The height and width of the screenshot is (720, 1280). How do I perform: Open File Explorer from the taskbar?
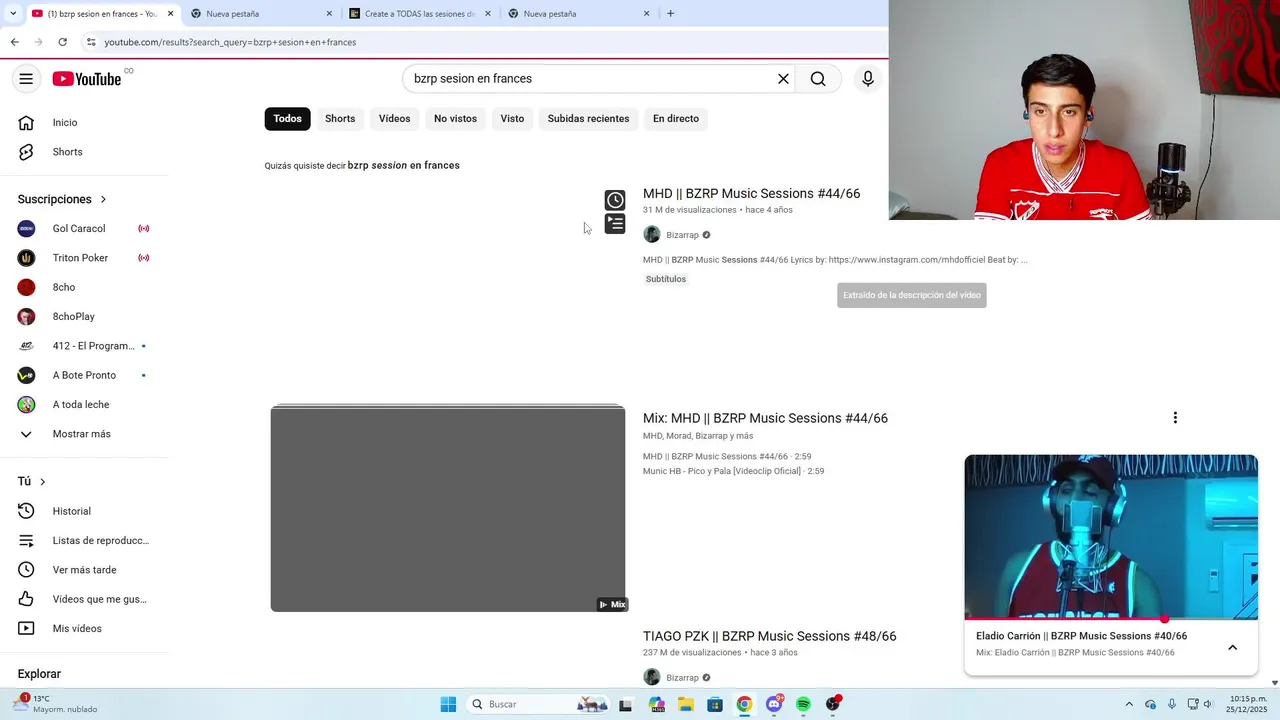pos(685,704)
